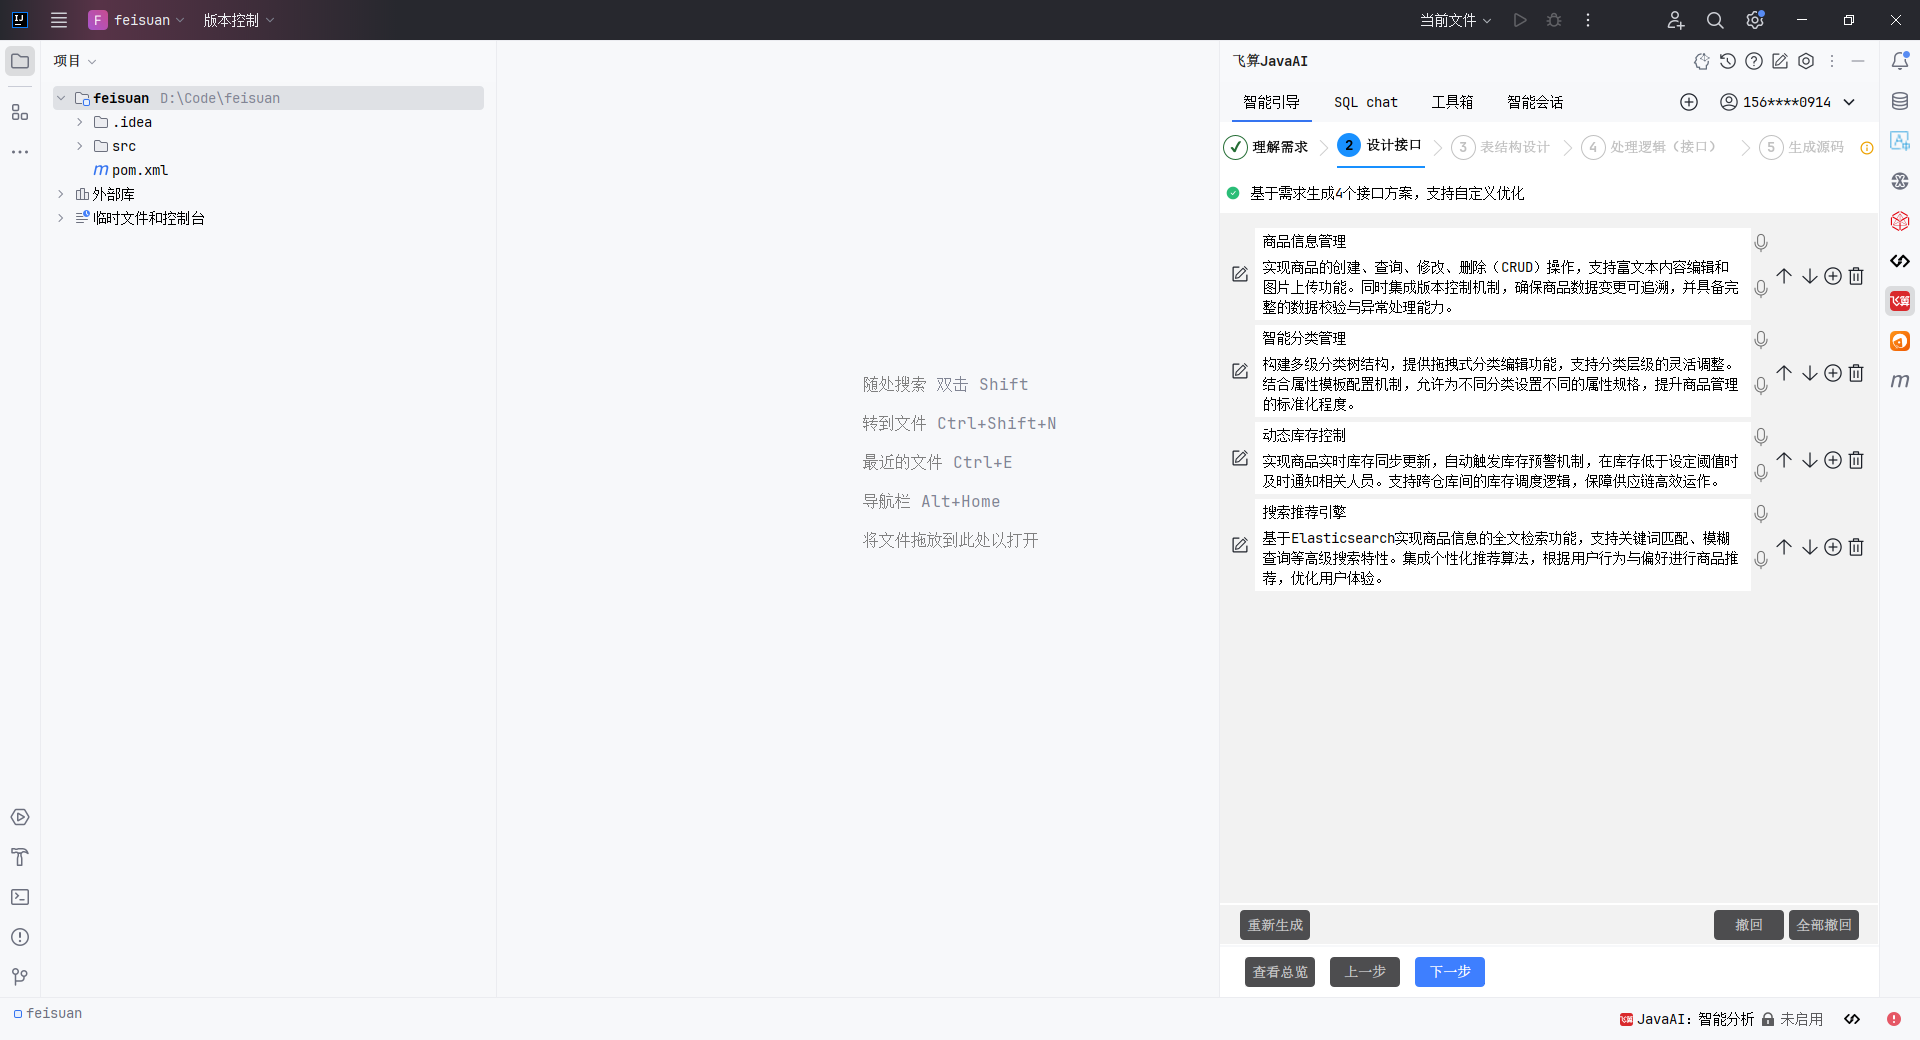Switch to the SQL chat tab
Viewport: 1920px width, 1040px height.
pyautogui.click(x=1366, y=102)
